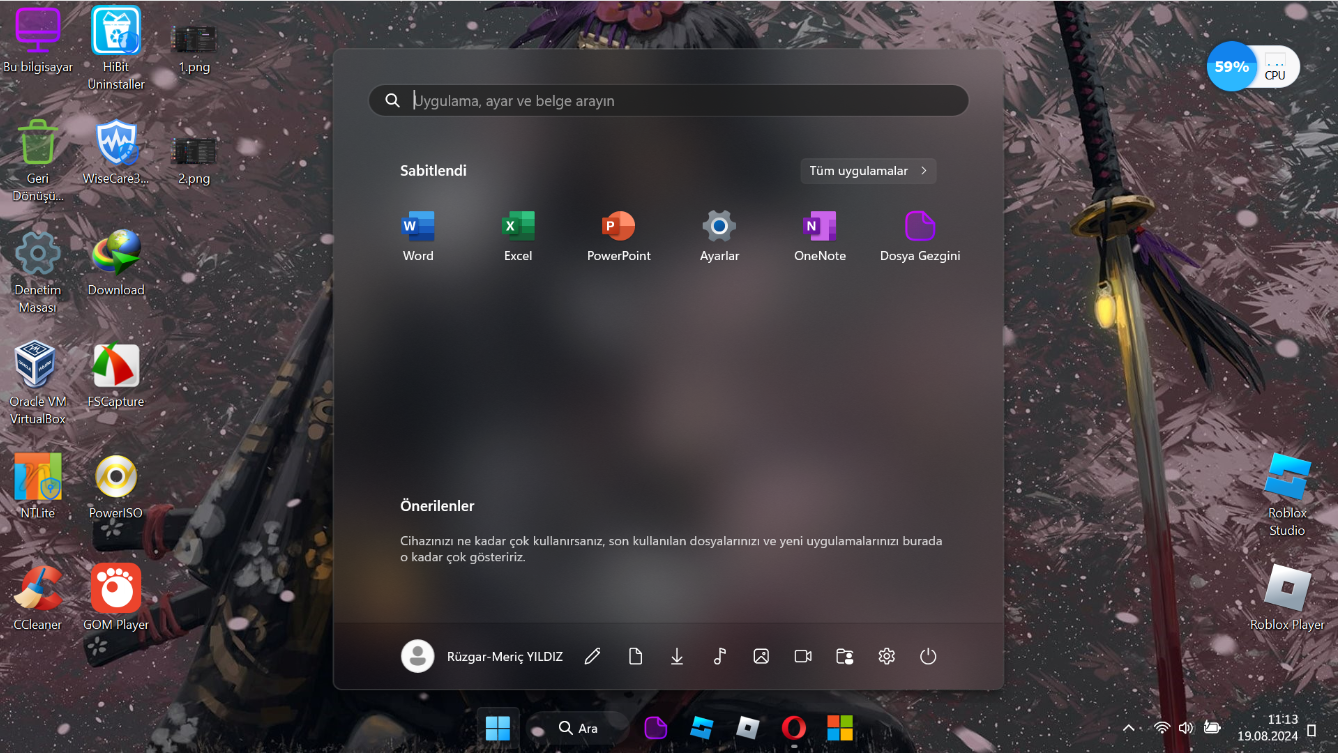1338x753 pixels.
Task: Select NTLite desktop shortcut
Action: (38, 486)
